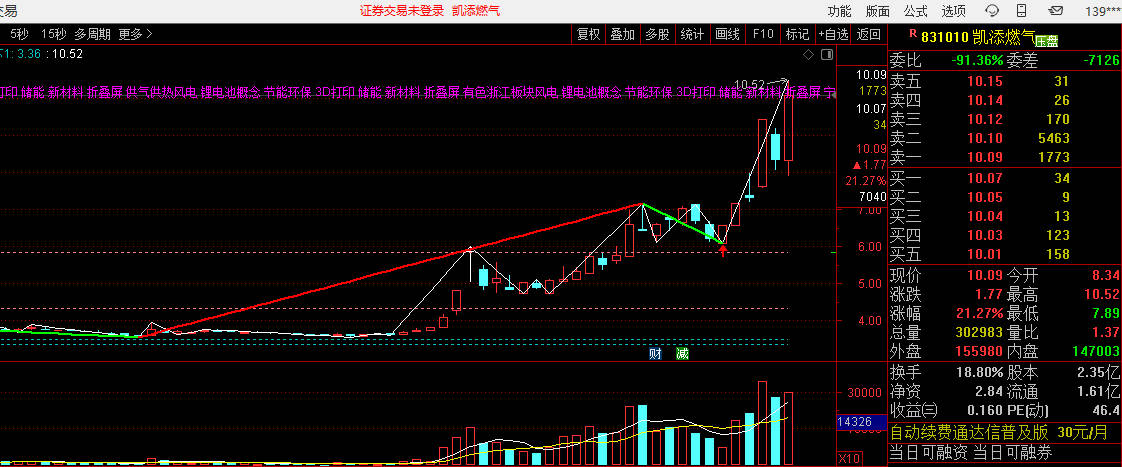Toggle the side panel layout icon
Screen dimensions: 1122x467
827,54
